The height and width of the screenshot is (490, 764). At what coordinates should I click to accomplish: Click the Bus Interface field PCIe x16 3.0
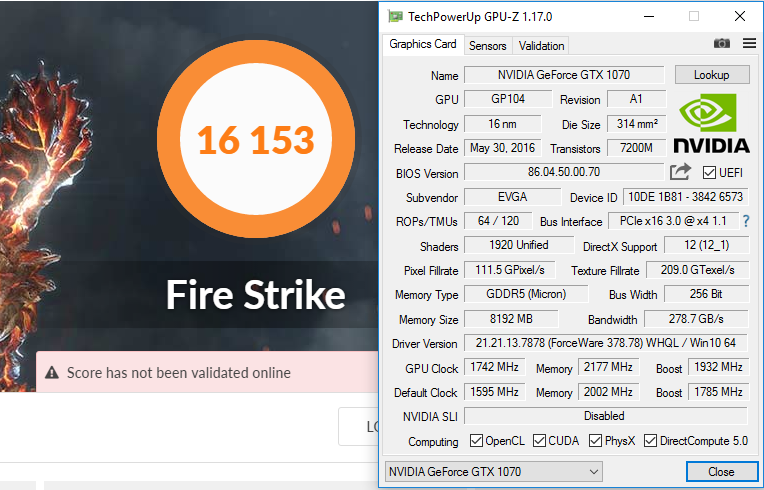(x=673, y=221)
